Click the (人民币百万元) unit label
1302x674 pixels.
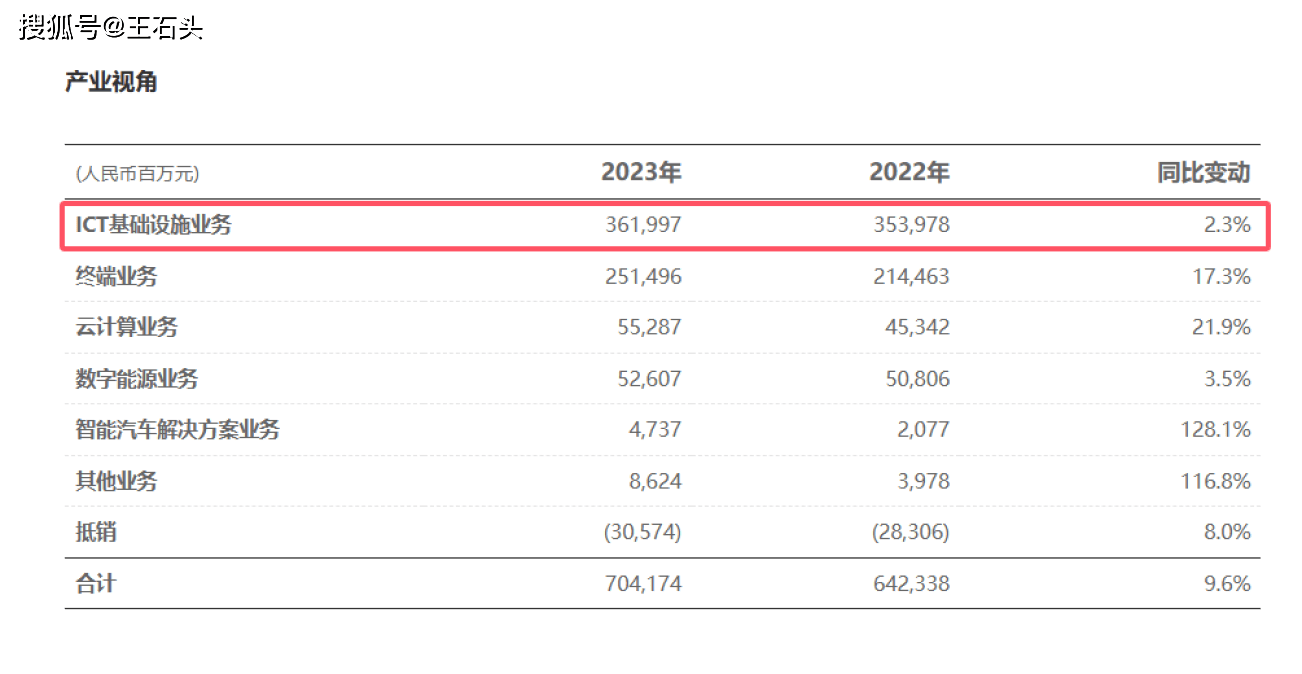[137, 174]
